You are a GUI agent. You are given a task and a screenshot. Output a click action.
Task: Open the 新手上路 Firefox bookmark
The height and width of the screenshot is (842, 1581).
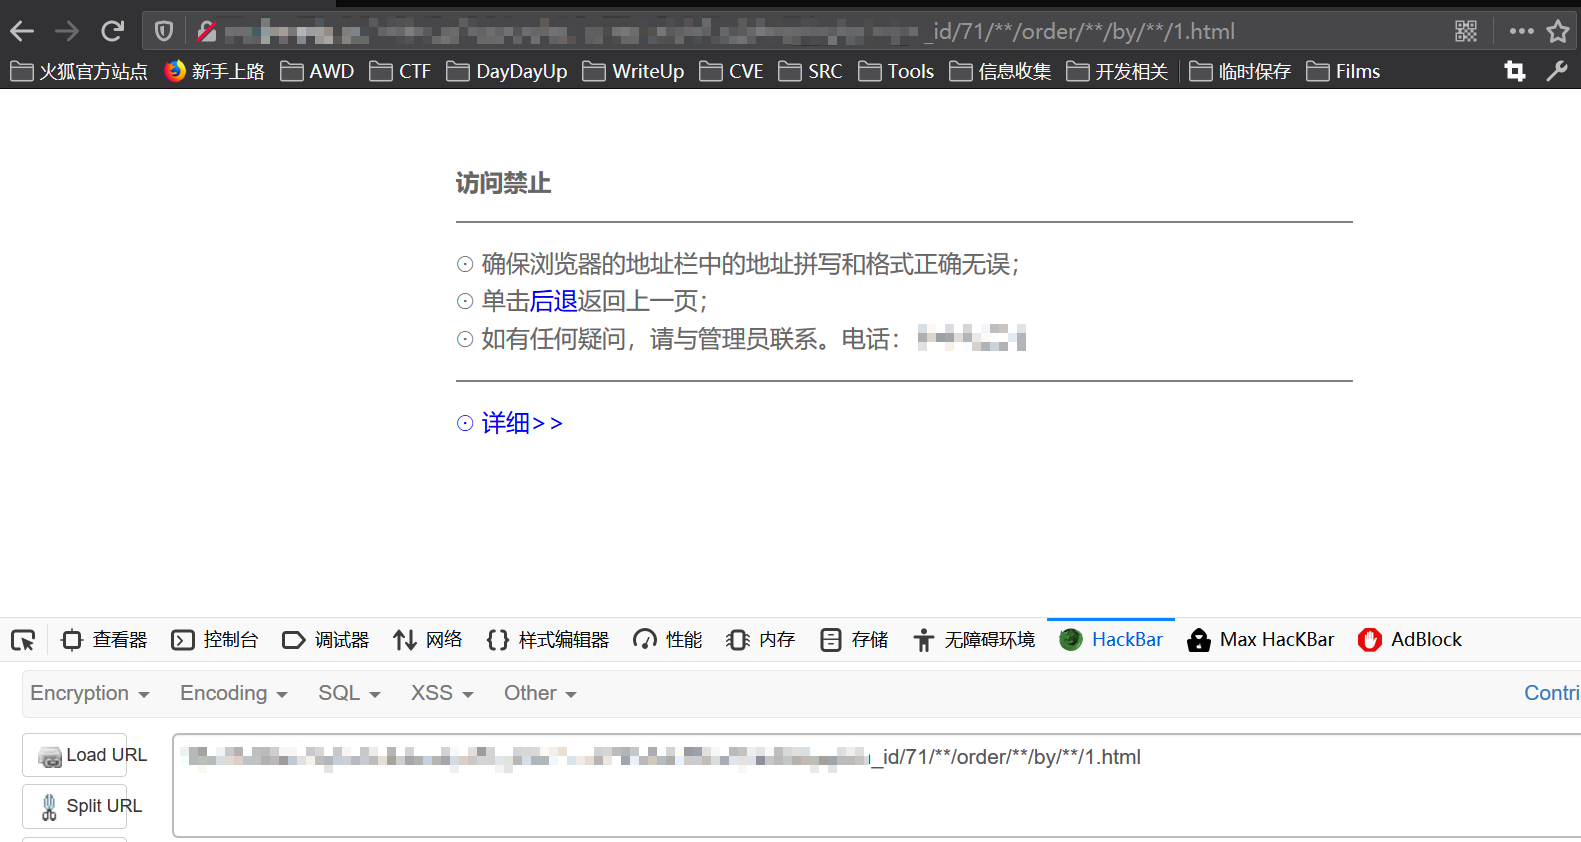click(215, 71)
